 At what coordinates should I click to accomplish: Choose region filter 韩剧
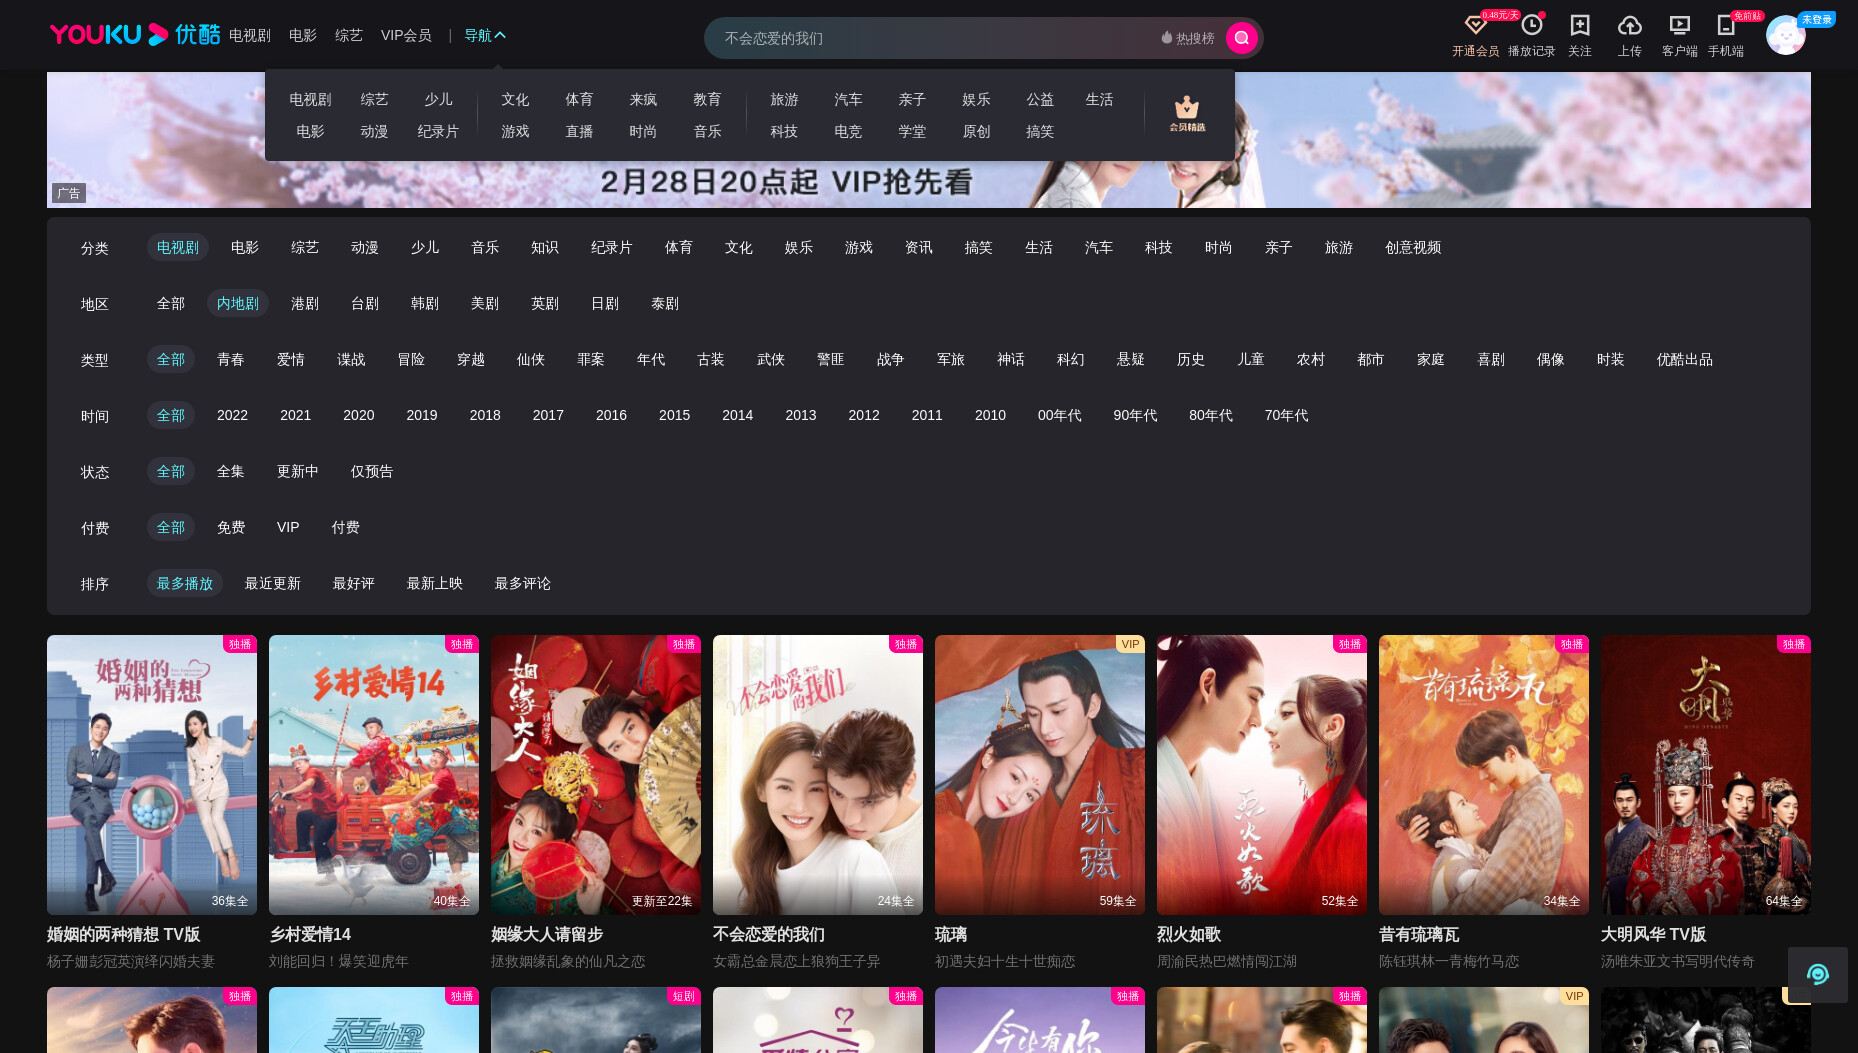click(425, 303)
